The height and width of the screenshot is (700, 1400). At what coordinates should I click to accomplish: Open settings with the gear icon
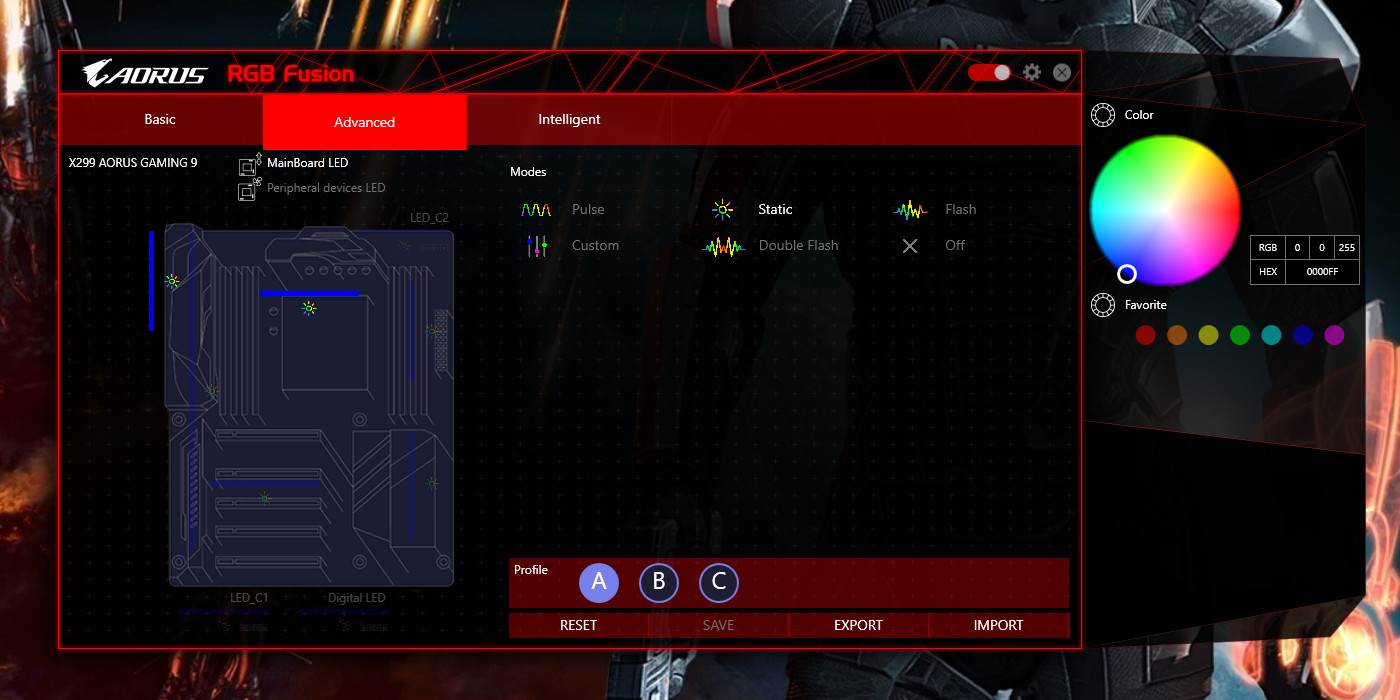tap(1032, 73)
